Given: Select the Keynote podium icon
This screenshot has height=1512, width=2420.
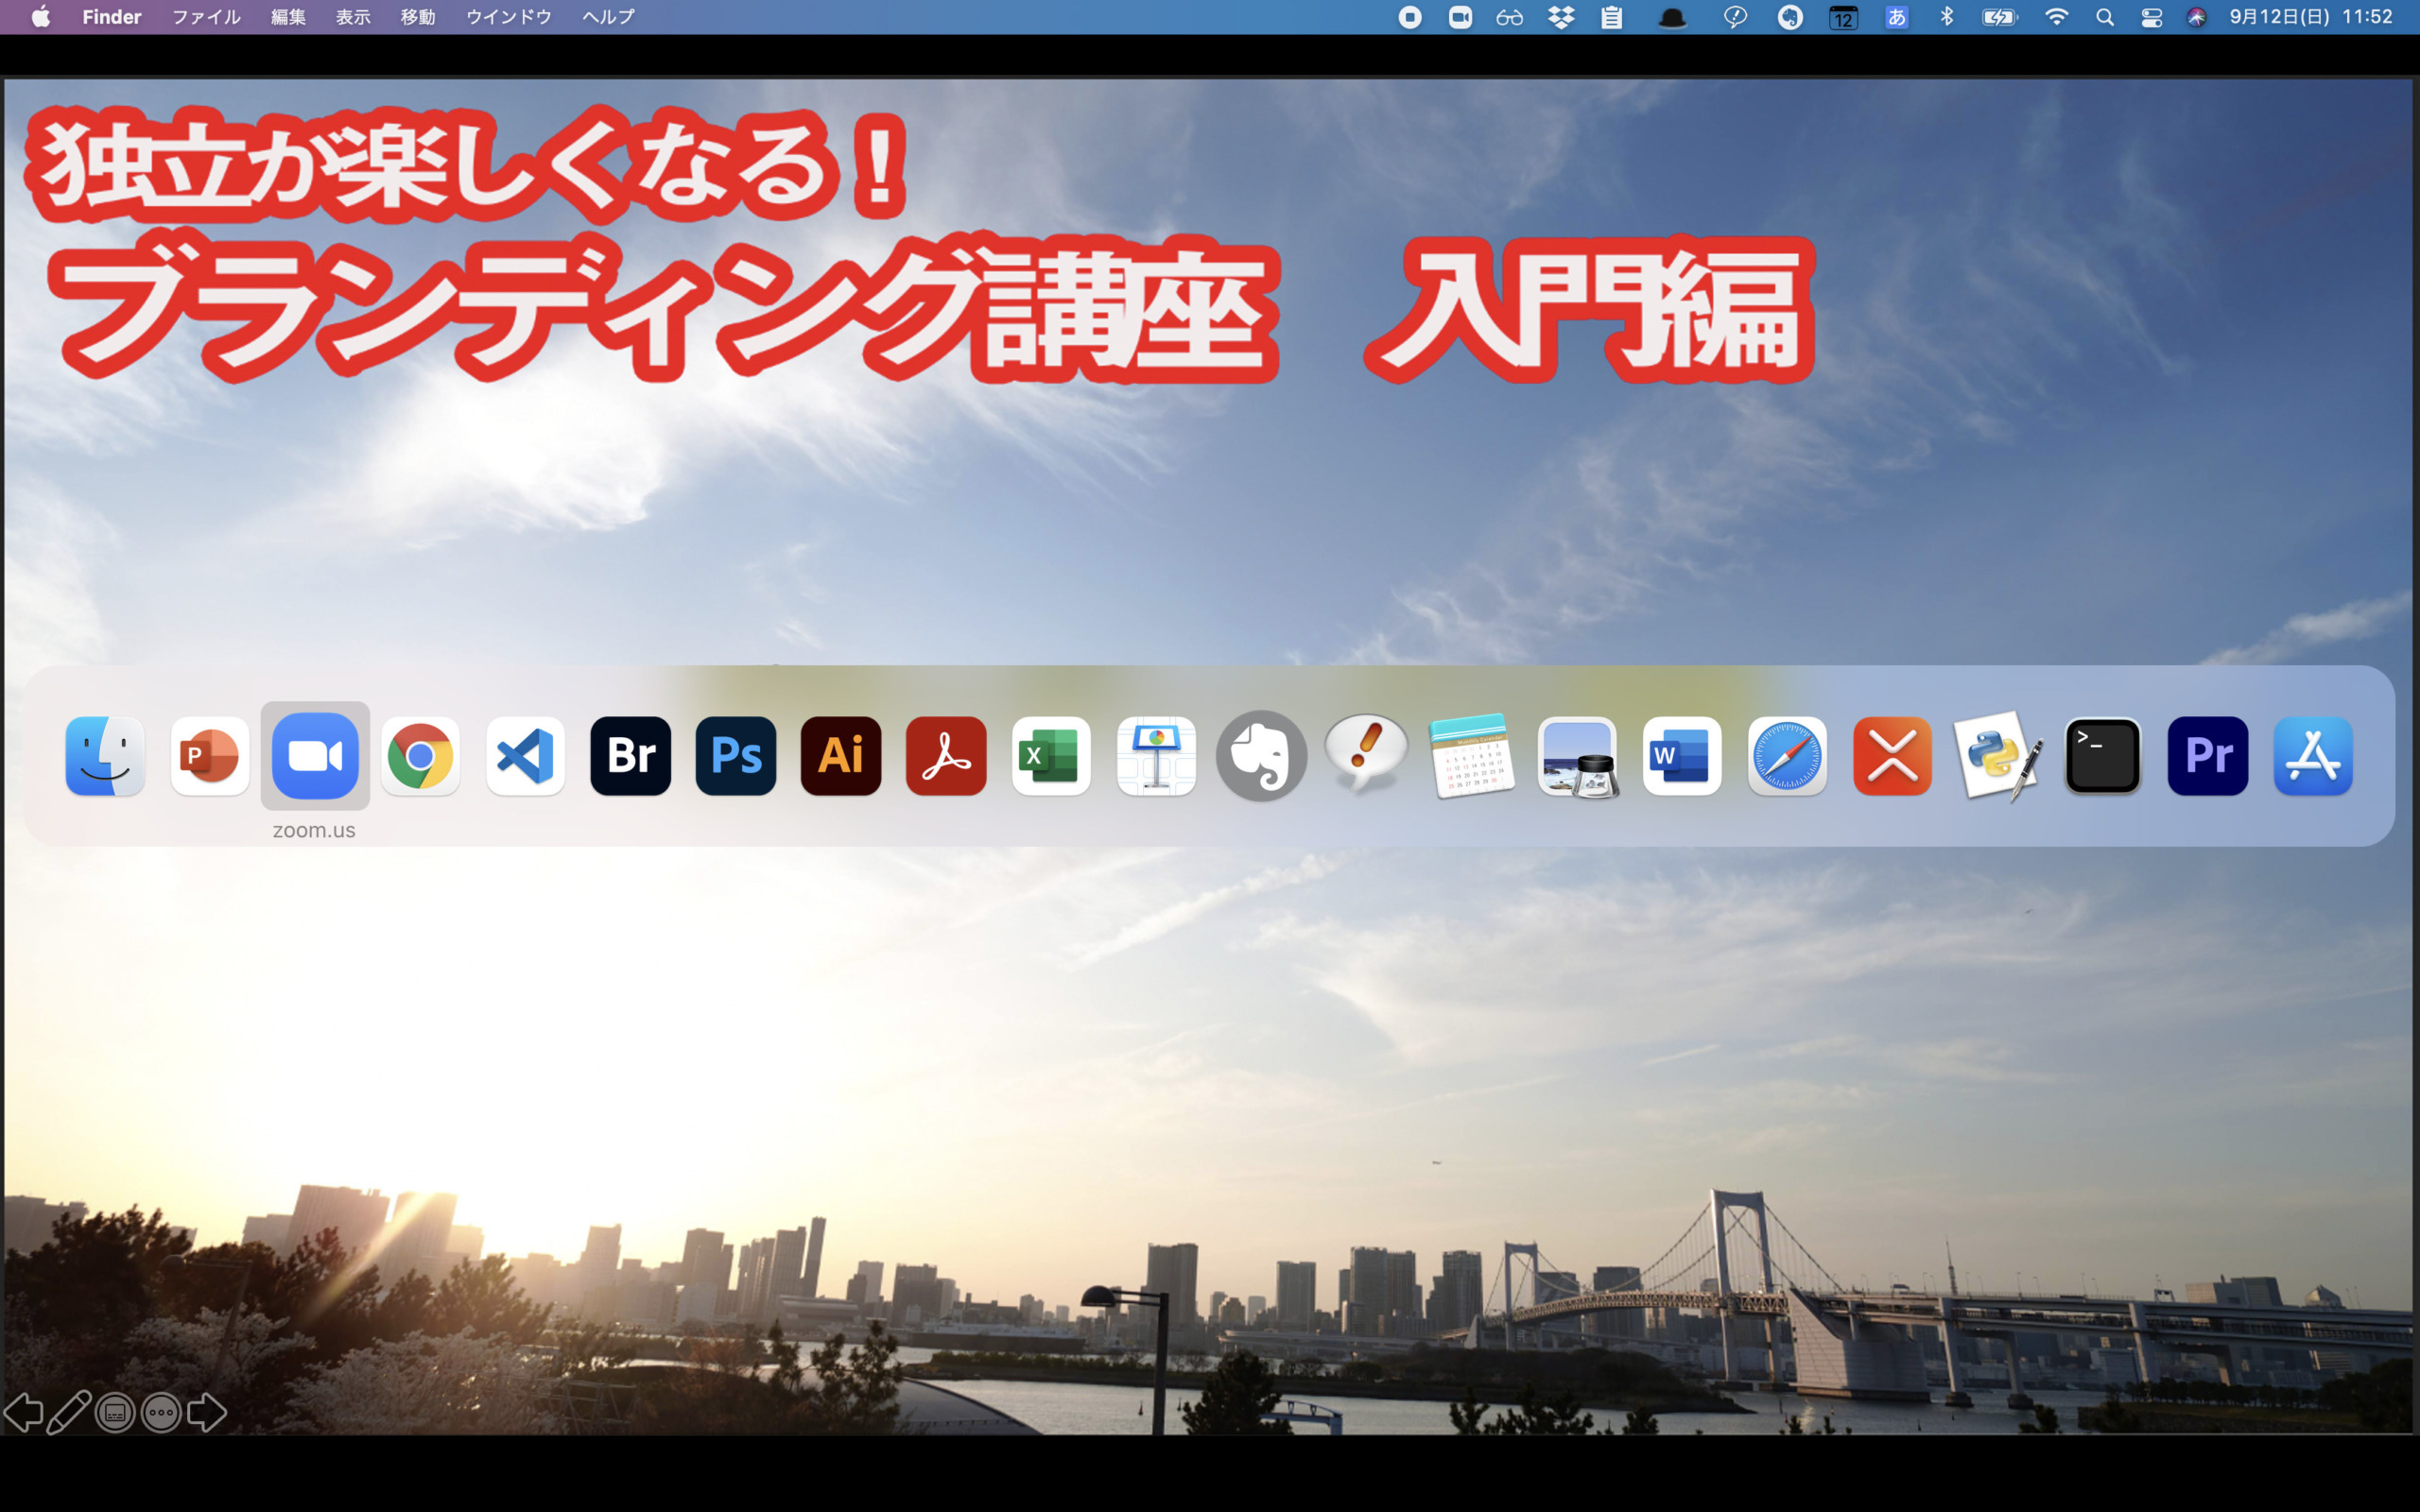Looking at the screenshot, I should pos(1156,756).
